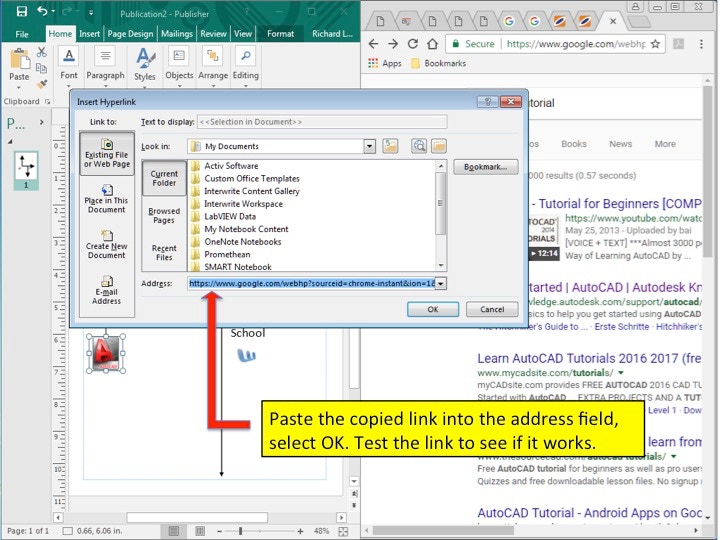Click Chrome home icon

click(433, 44)
